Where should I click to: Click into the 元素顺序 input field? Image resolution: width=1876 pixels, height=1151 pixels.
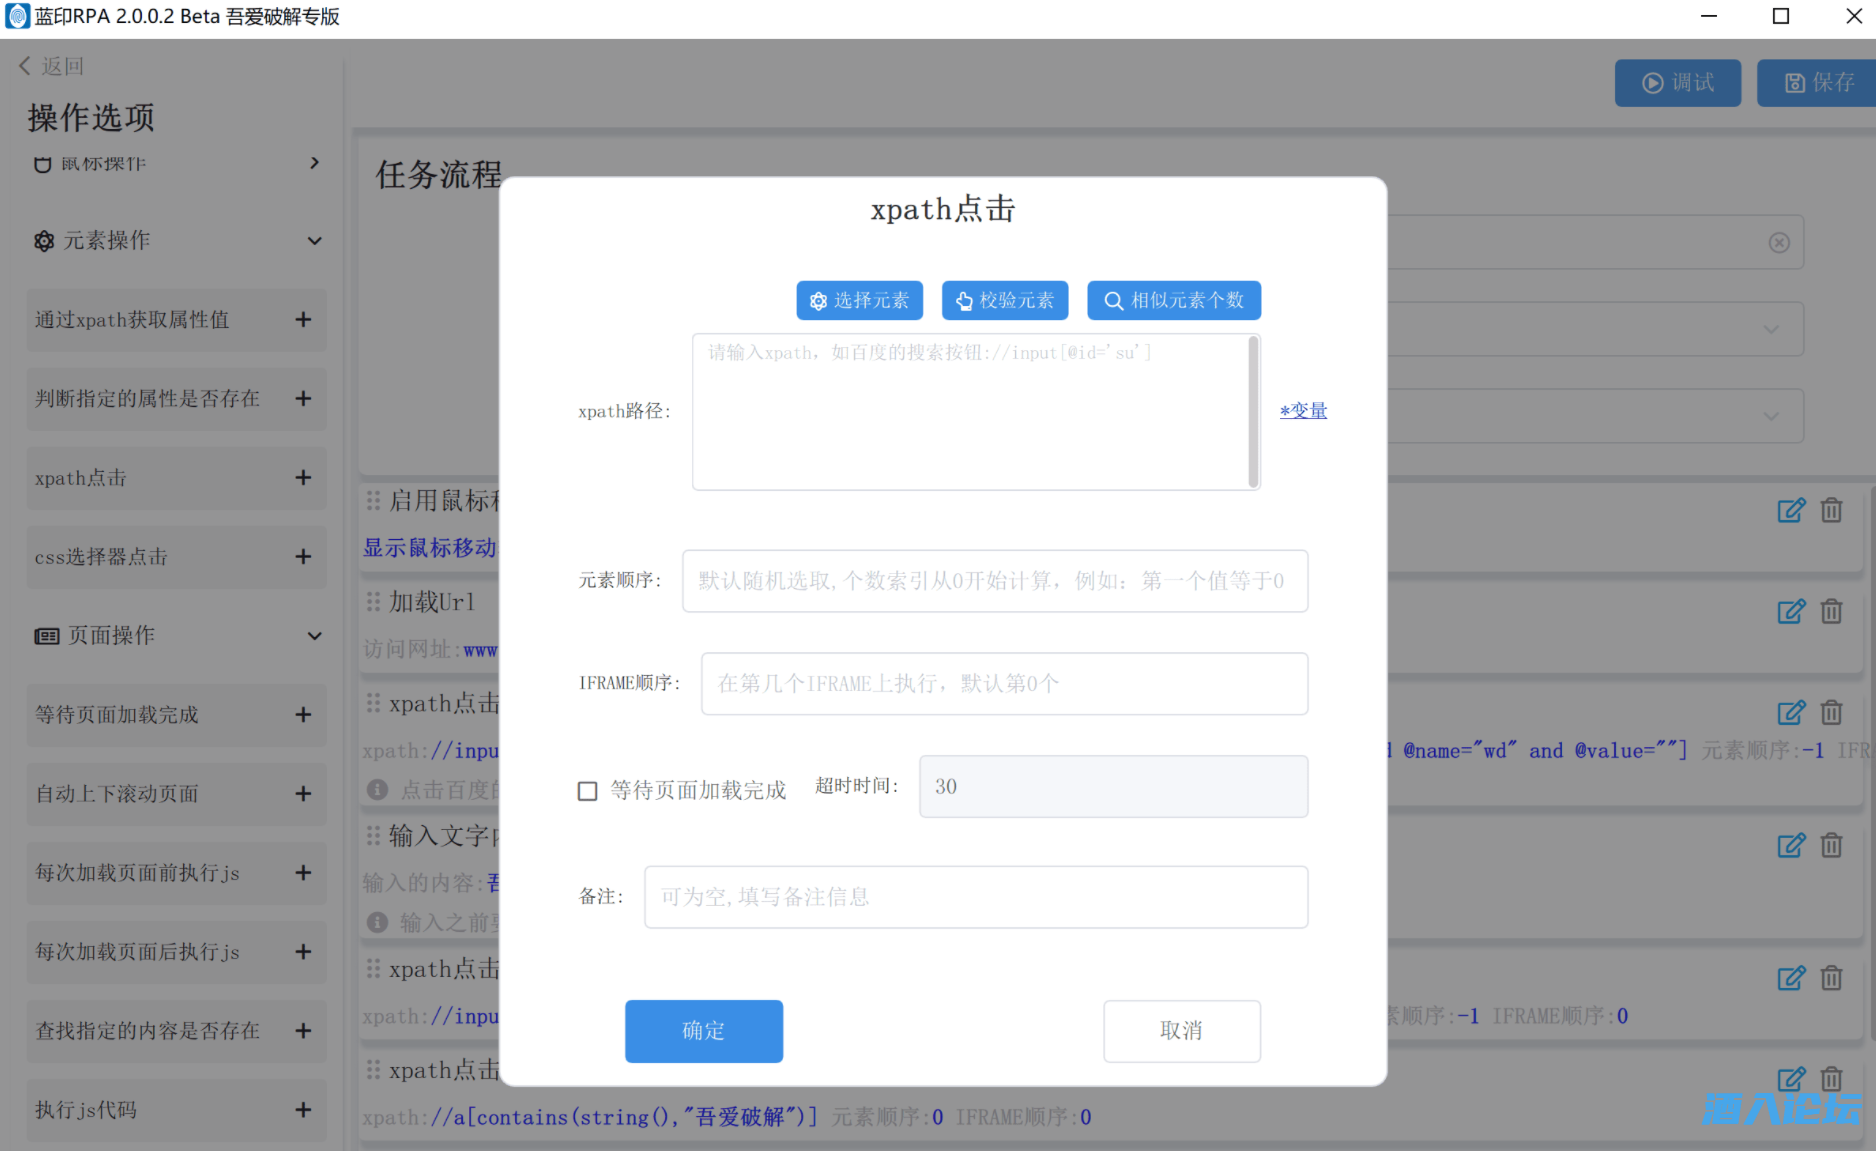994,581
